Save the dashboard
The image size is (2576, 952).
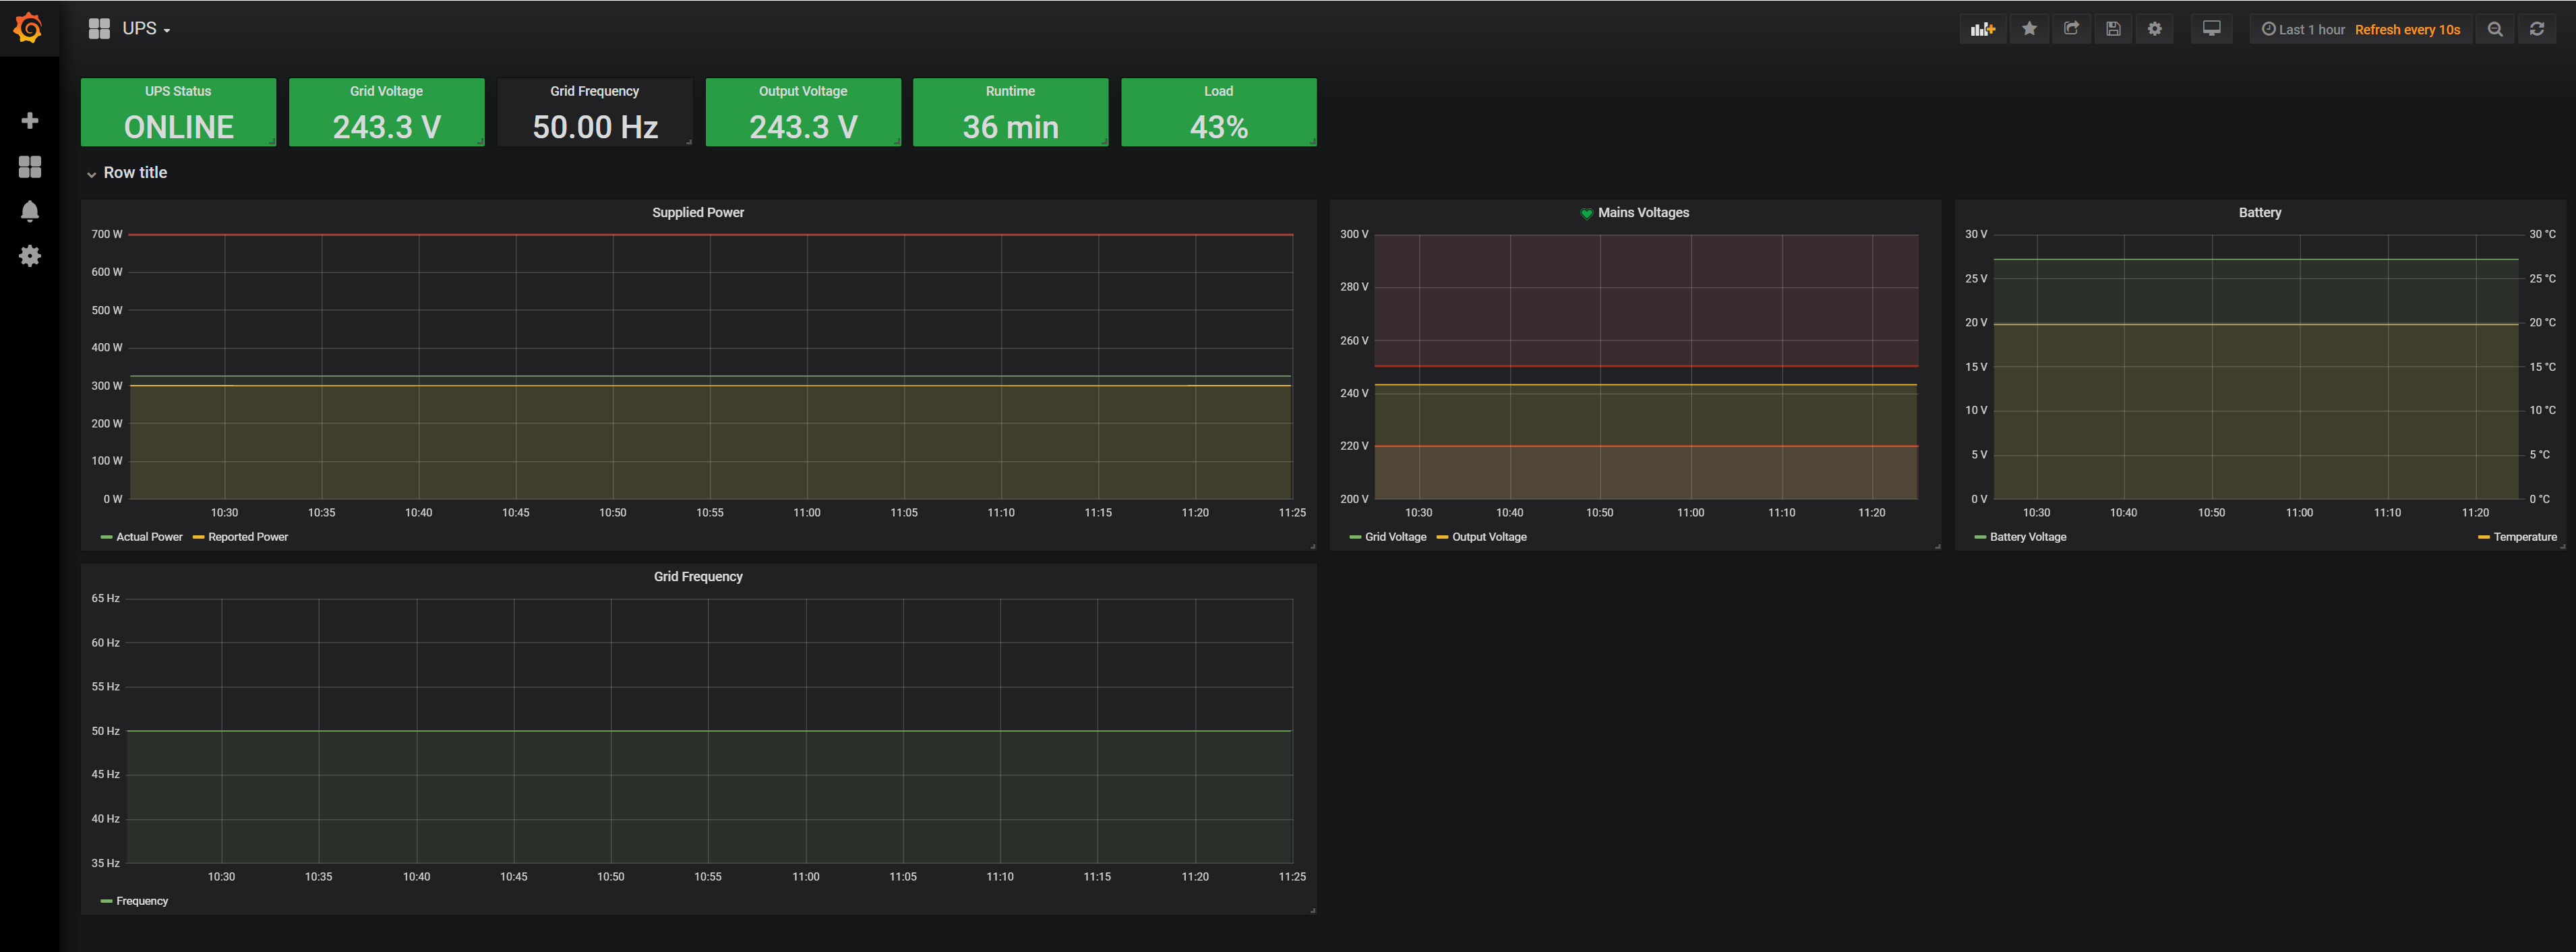(x=2112, y=28)
